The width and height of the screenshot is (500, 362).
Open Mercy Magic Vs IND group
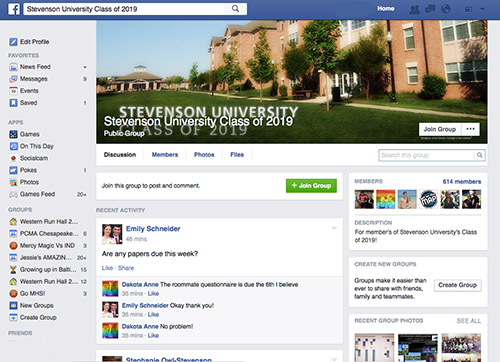pyautogui.click(x=47, y=245)
